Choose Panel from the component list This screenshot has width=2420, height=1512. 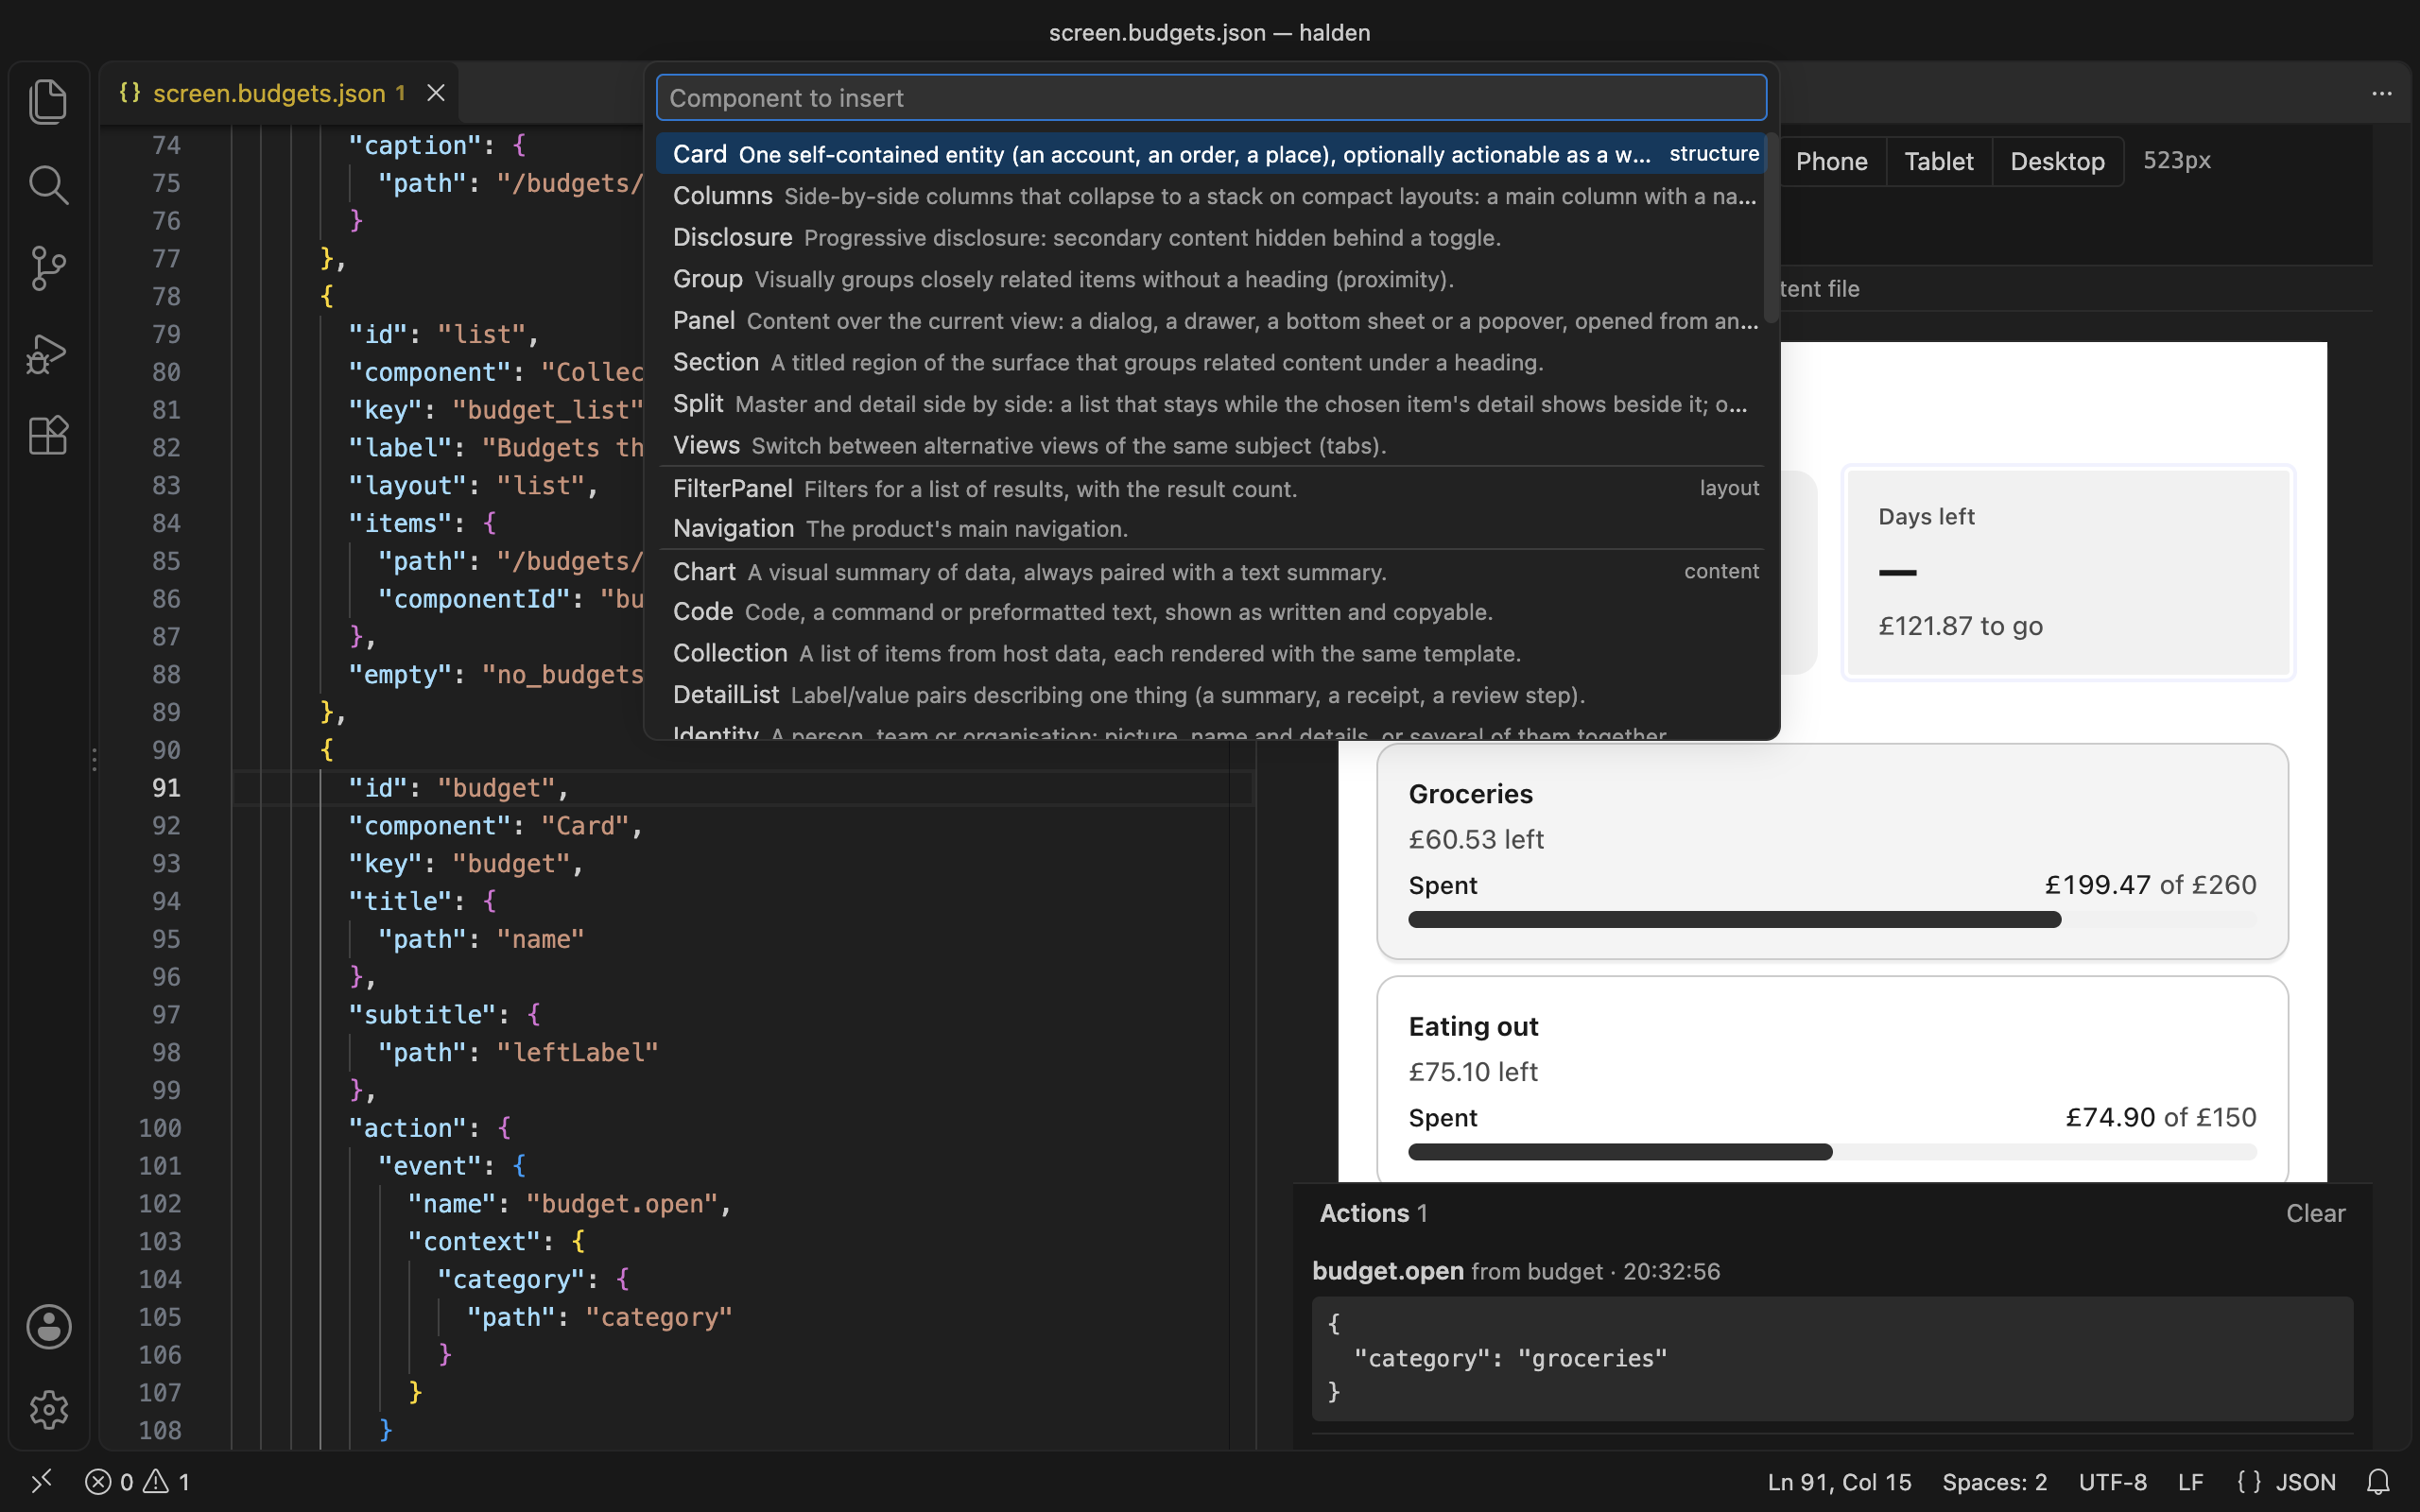tap(1211, 321)
